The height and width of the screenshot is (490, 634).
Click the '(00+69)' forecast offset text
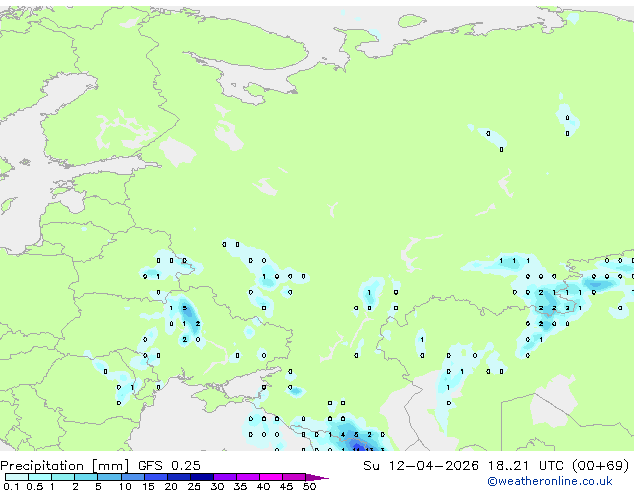click(x=600, y=466)
